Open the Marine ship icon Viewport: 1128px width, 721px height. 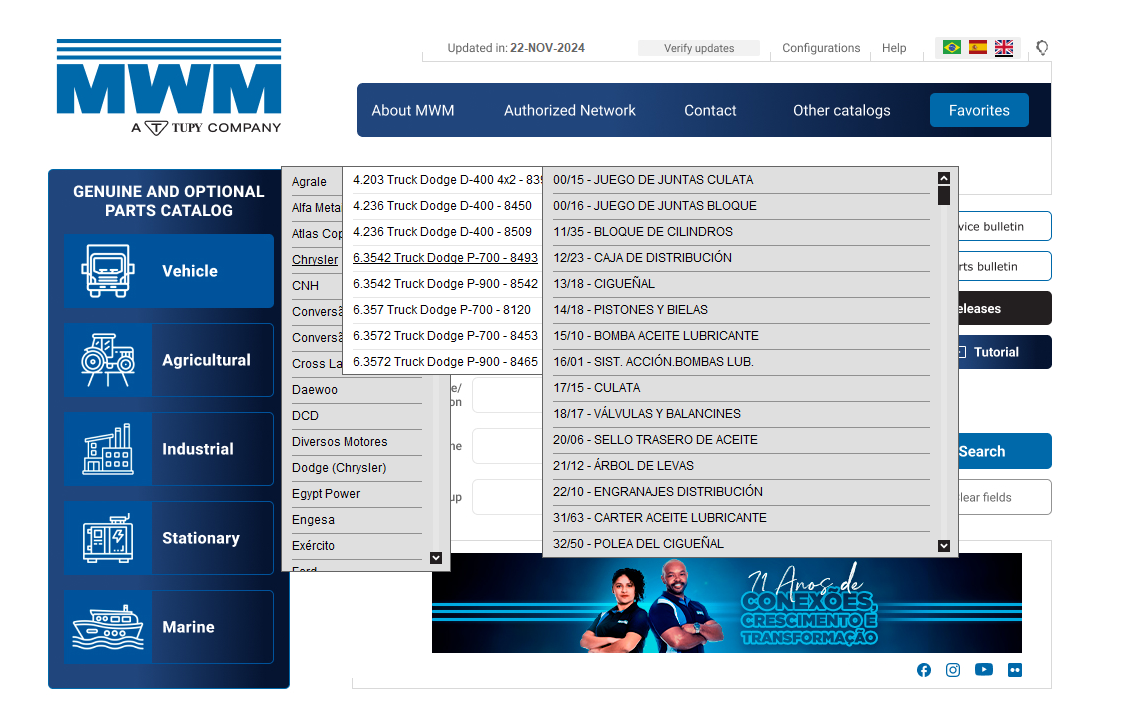tap(108, 627)
